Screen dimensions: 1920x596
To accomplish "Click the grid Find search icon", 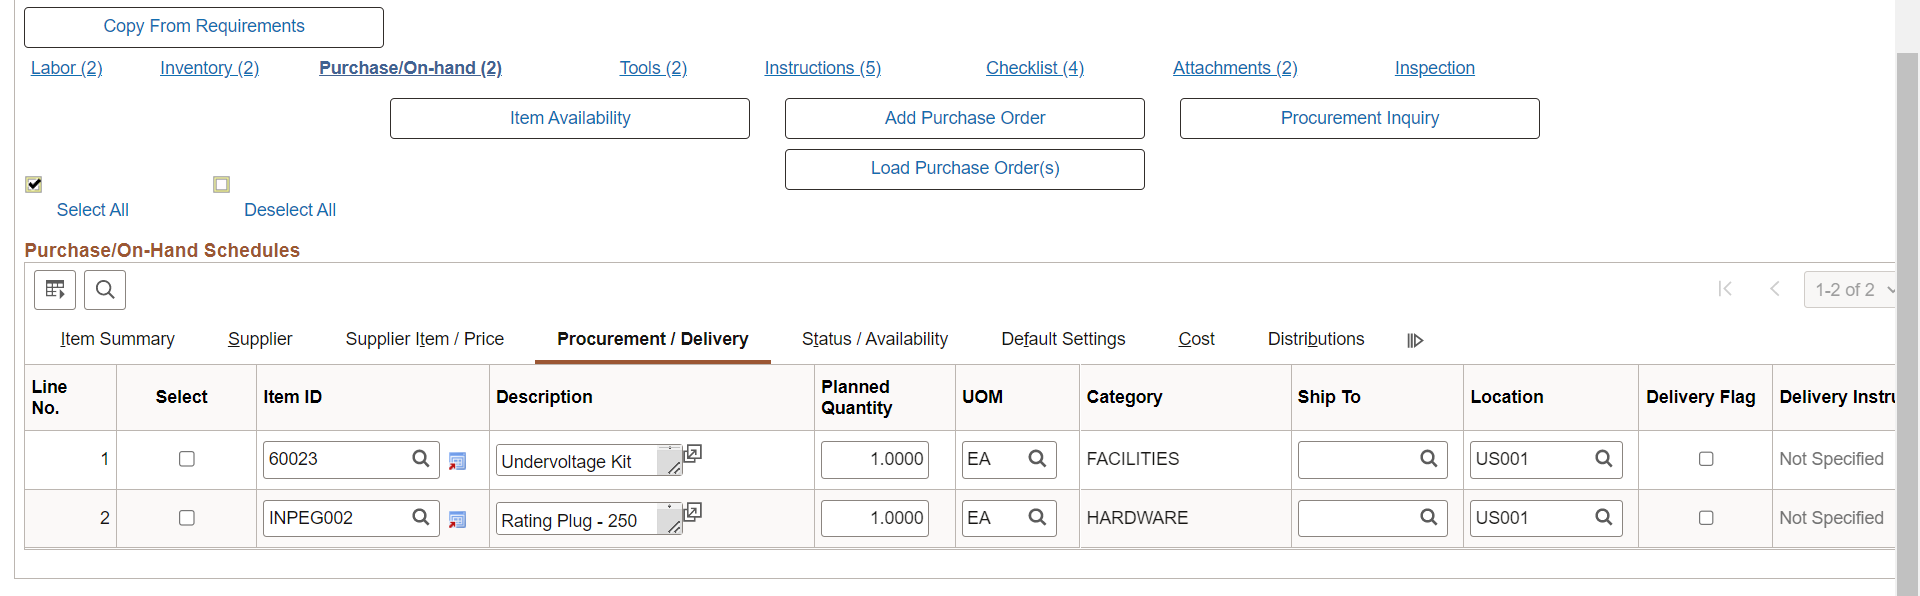I will coord(105,290).
